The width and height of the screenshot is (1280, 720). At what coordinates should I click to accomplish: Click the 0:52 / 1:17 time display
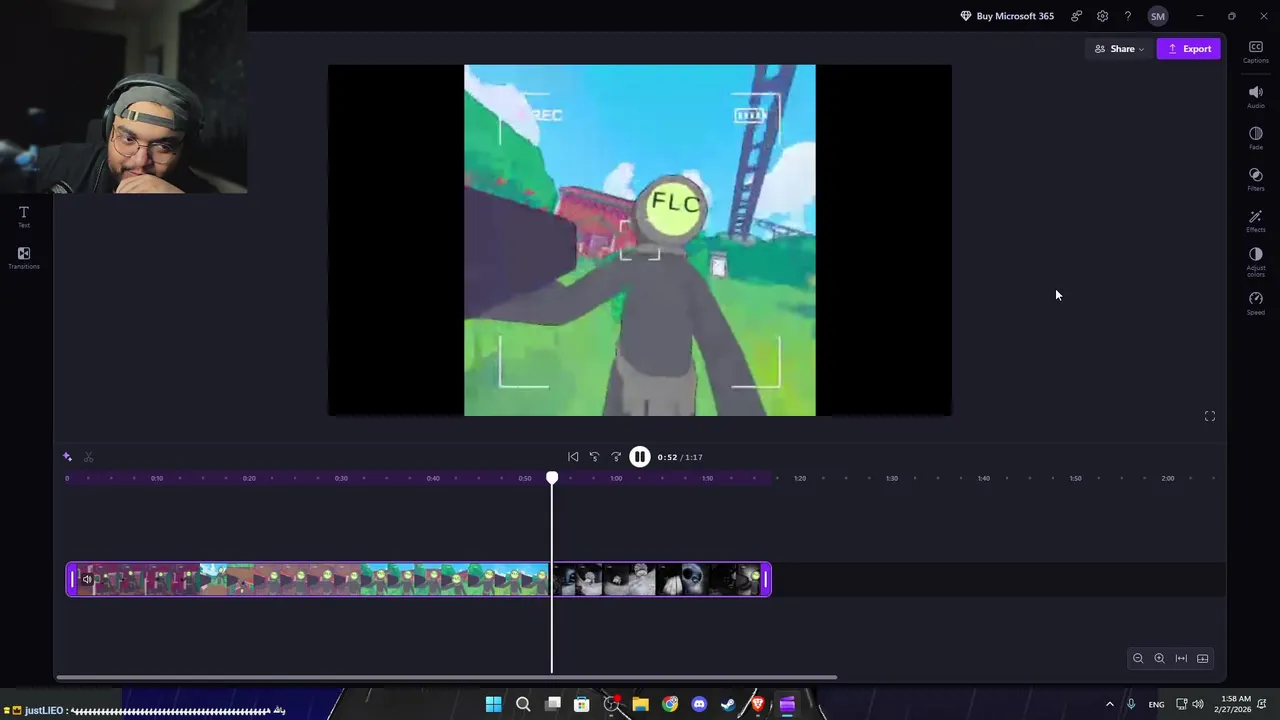pyautogui.click(x=680, y=457)
